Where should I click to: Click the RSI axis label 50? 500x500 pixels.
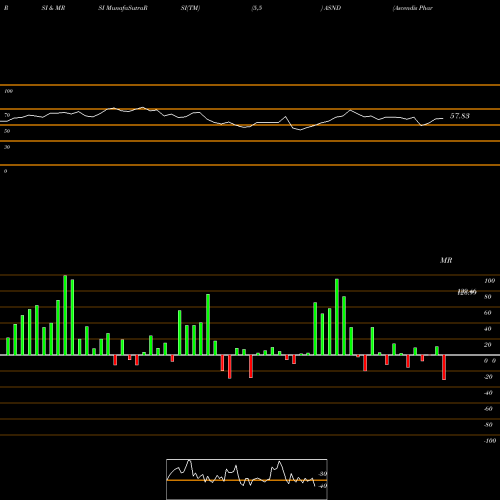(7, 131)
